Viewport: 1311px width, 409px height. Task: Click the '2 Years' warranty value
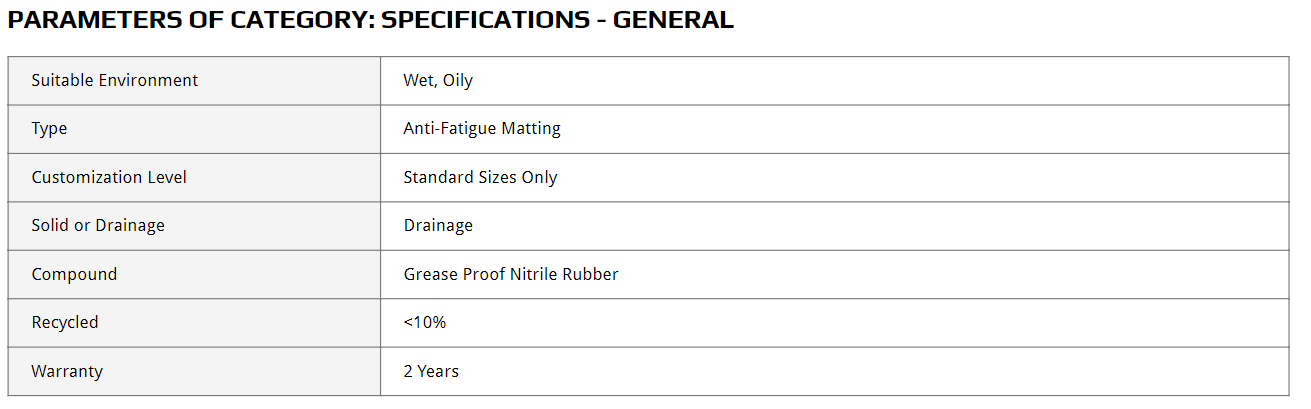click(x=431, y=371)
